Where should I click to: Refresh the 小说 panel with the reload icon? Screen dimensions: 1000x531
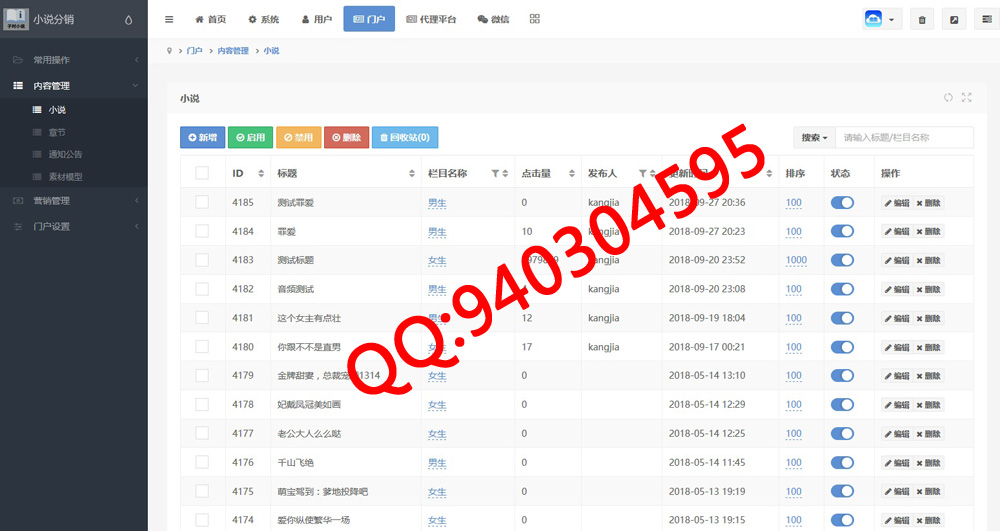coord(948,97)
